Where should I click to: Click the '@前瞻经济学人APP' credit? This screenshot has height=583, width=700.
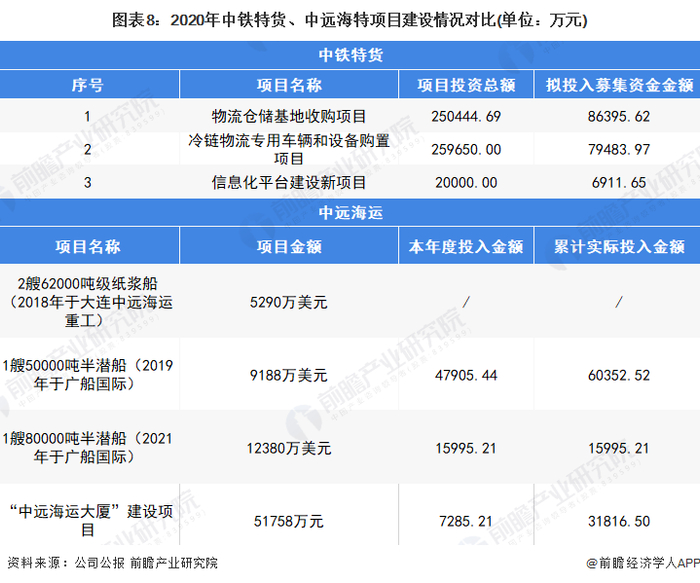[643, 562]
